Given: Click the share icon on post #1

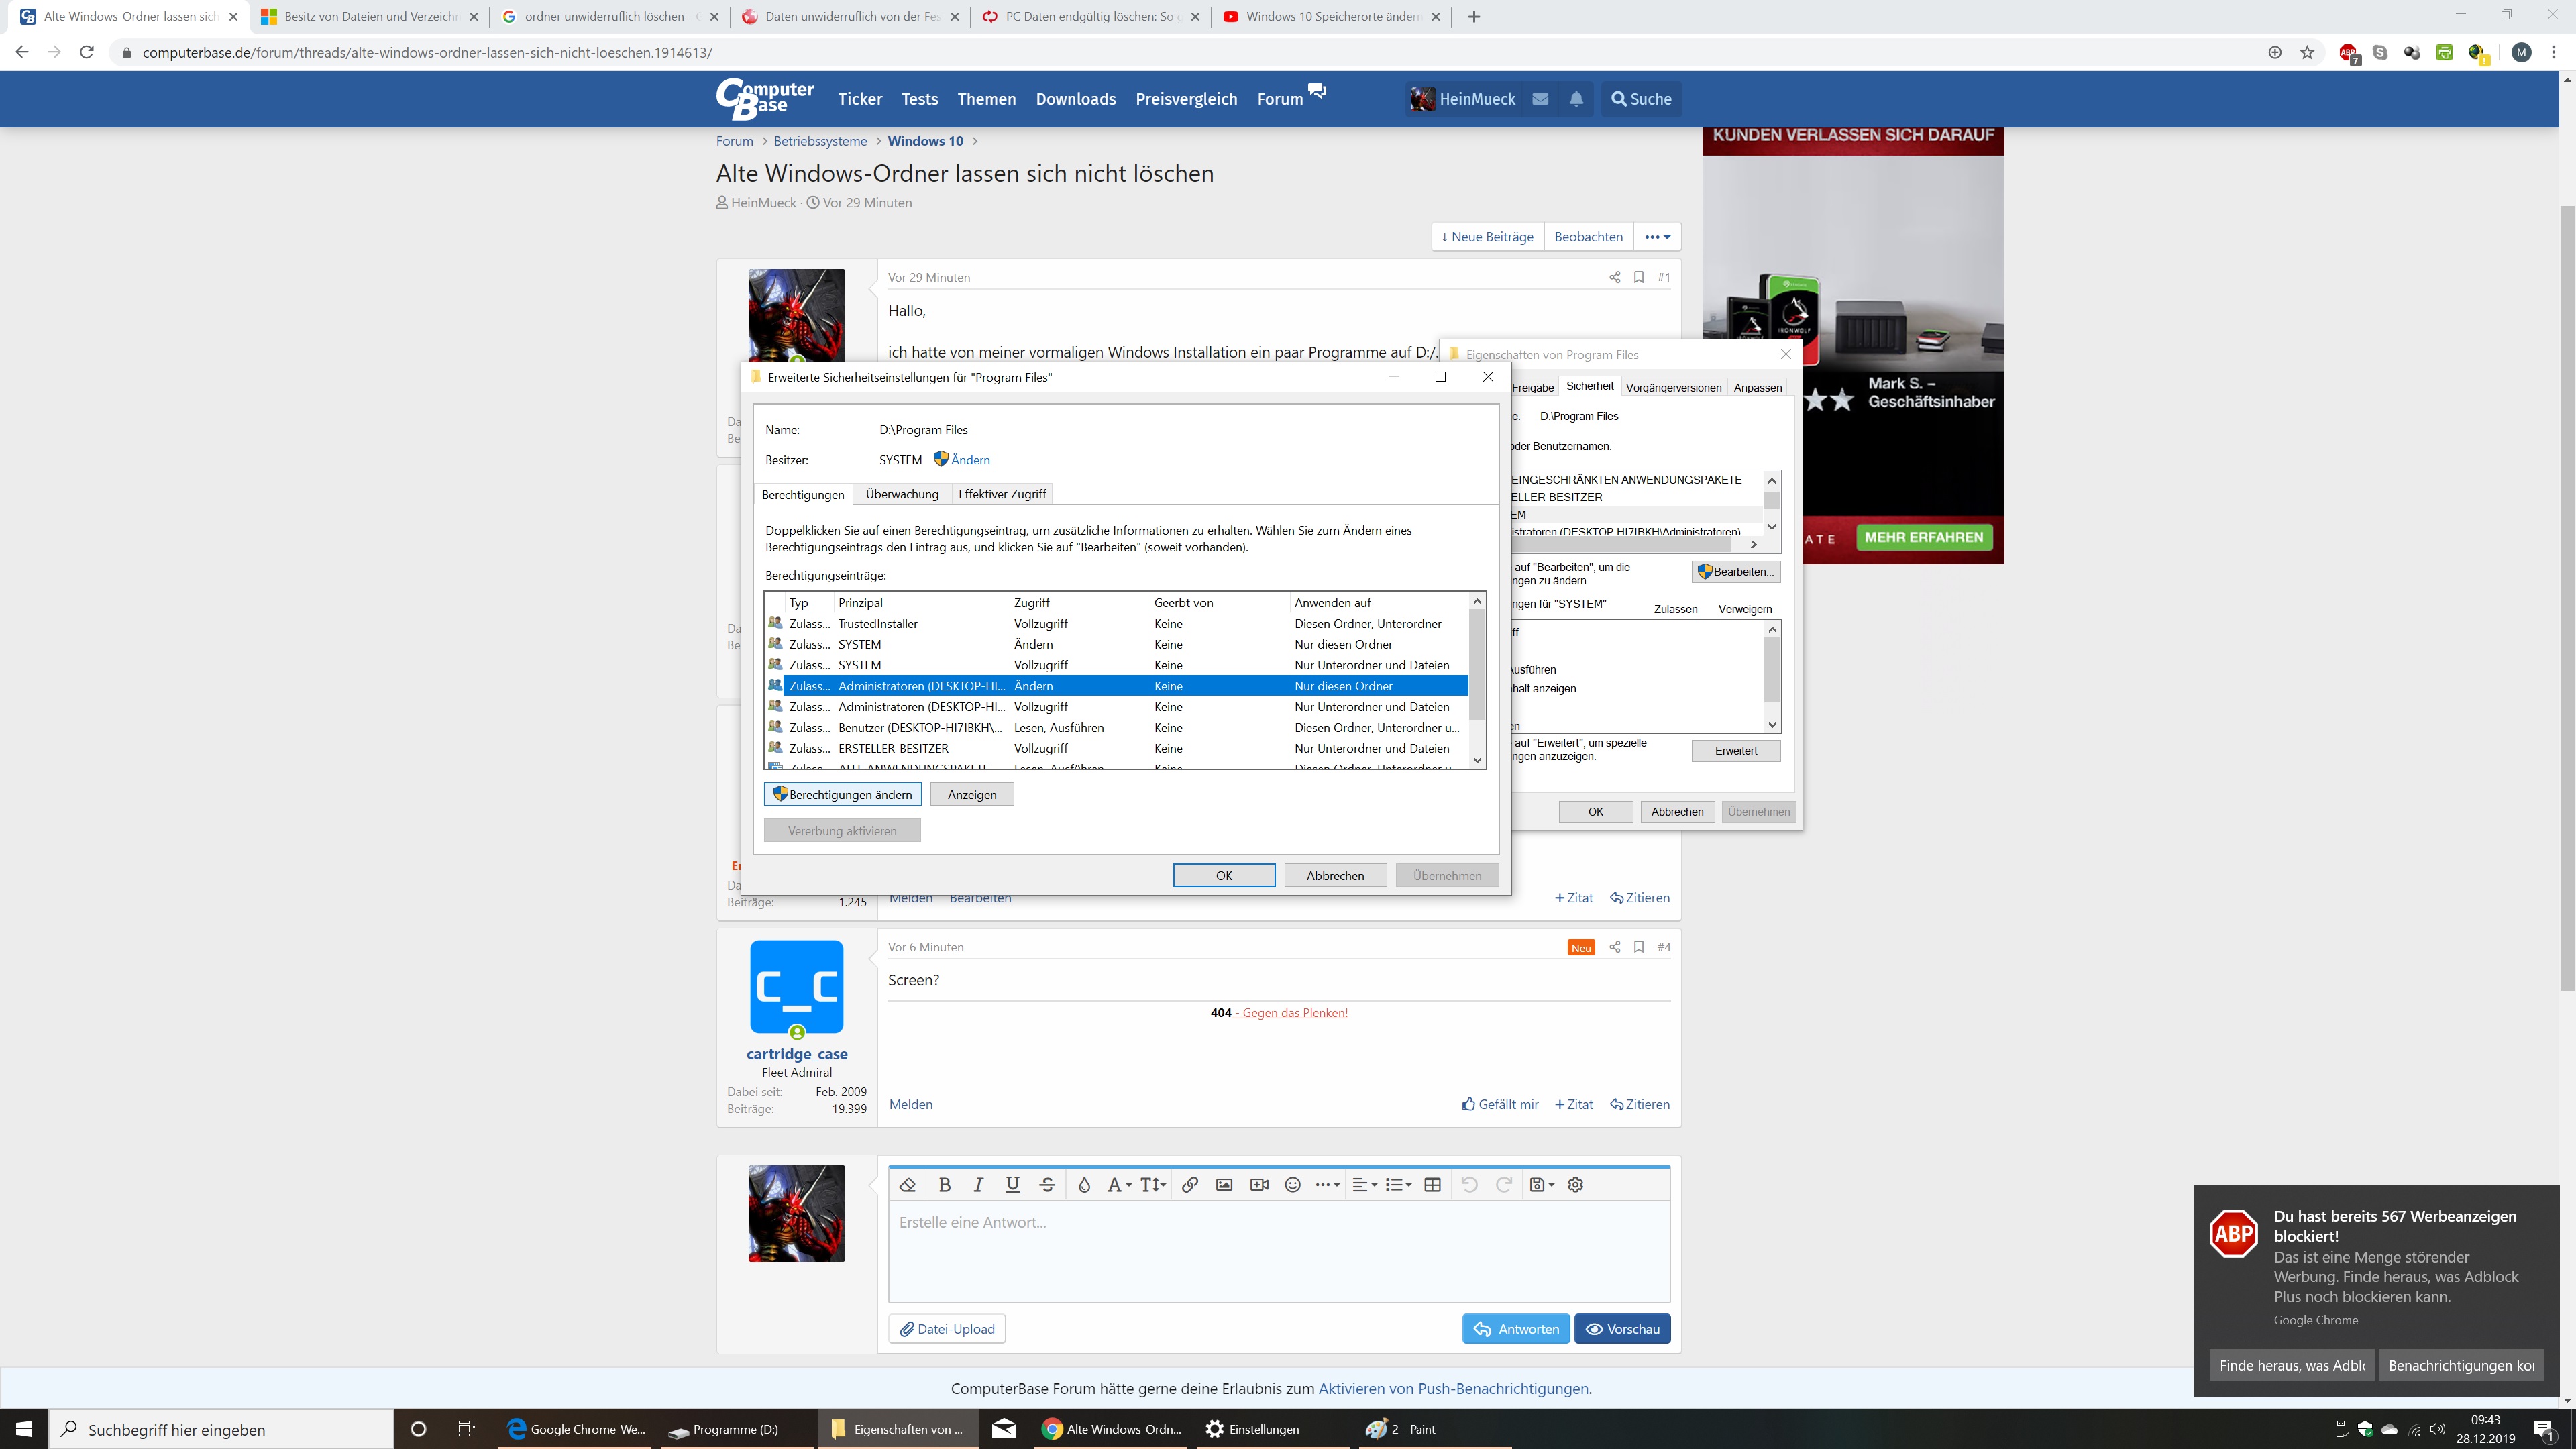Looking at the screenshot, I should 1614,277.
